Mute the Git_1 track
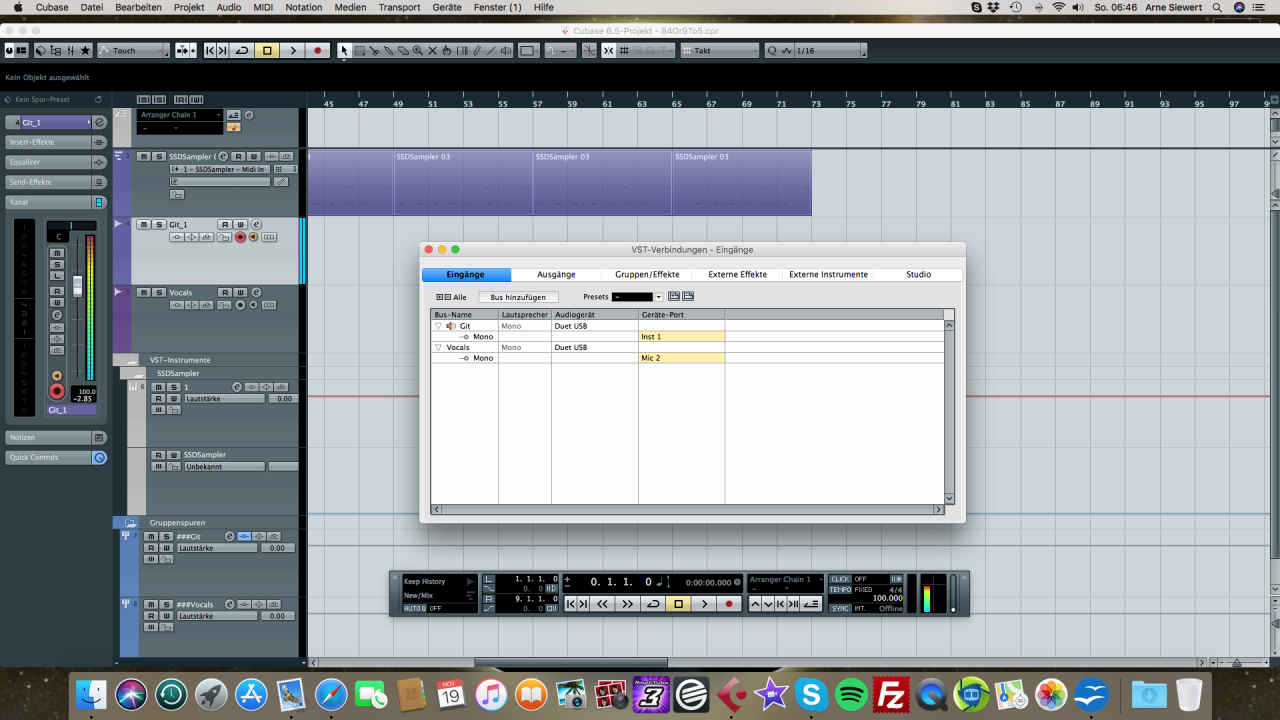1280x720 pixels. pos(145,225)
